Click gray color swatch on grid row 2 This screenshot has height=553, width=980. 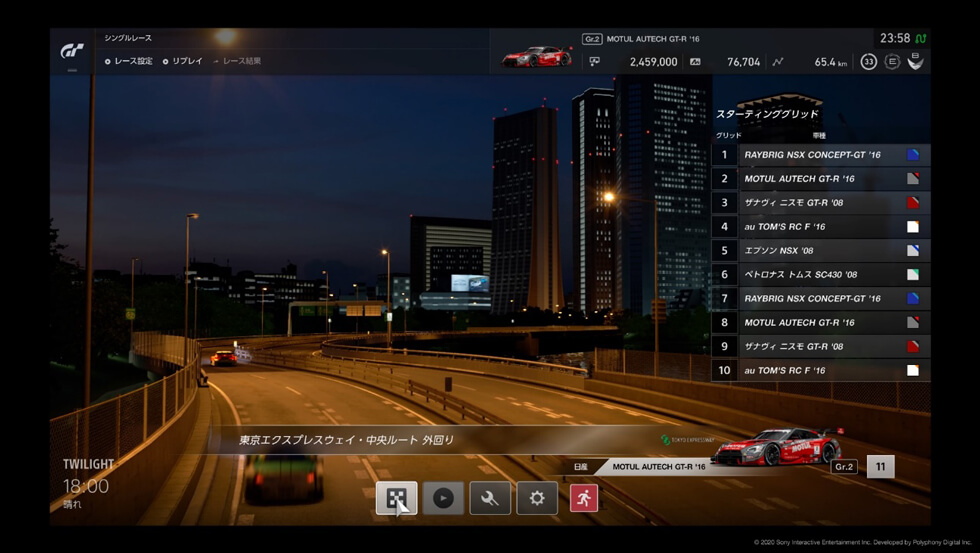click(x=913, y=179)
